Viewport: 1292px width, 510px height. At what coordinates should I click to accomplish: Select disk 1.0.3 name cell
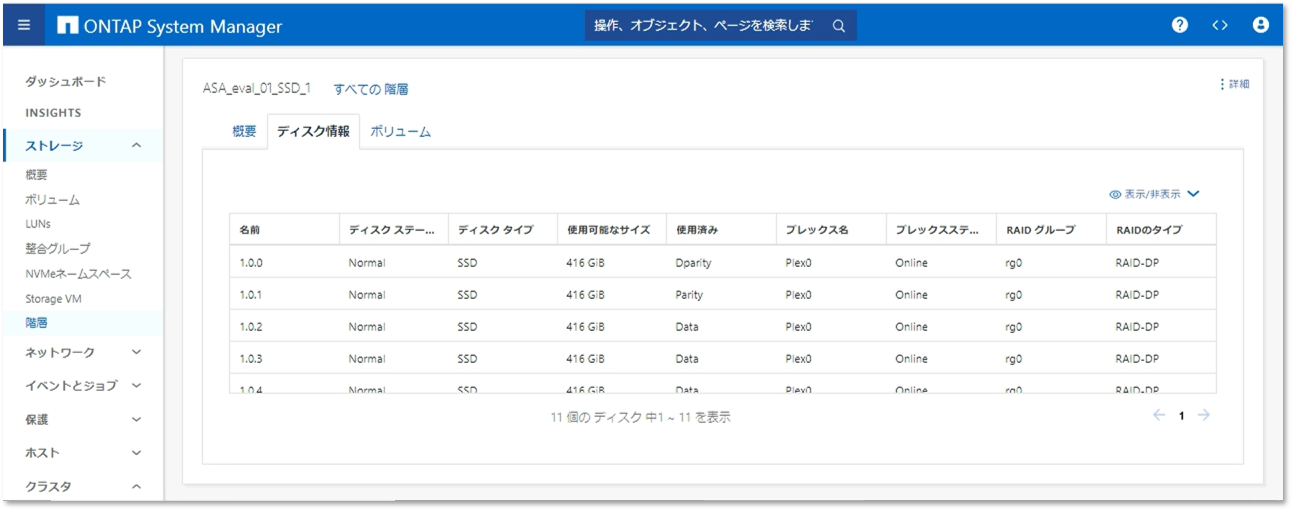tap(251, 359)
